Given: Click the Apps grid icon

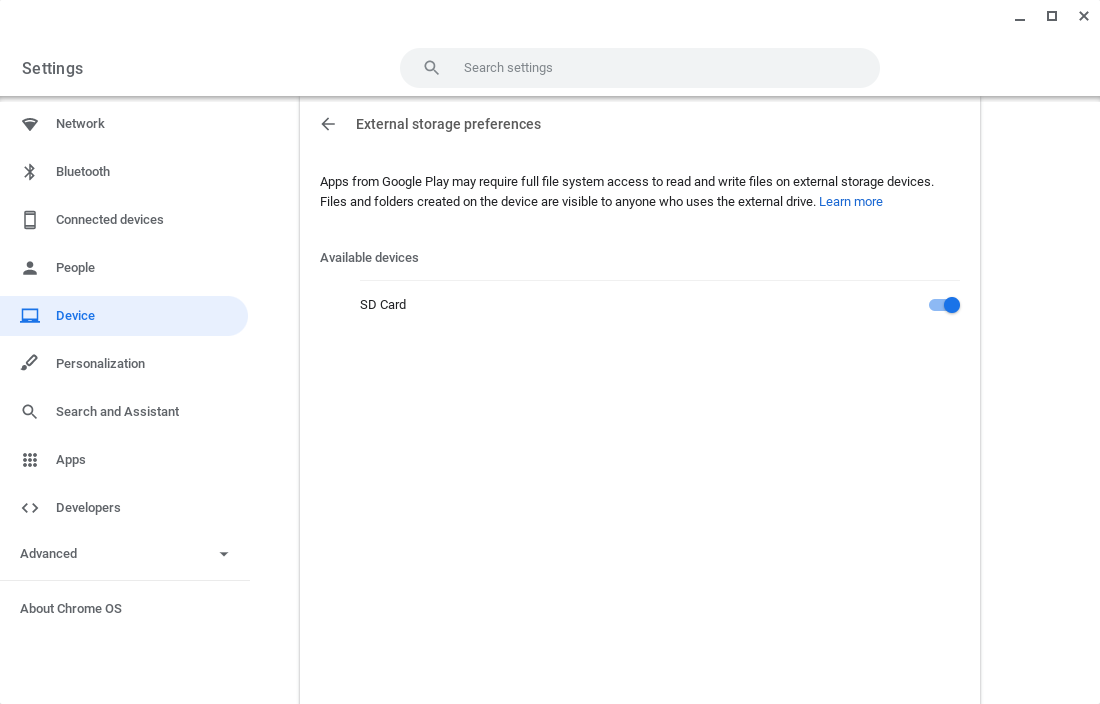Looking at the screenshot, I should 30,459.
